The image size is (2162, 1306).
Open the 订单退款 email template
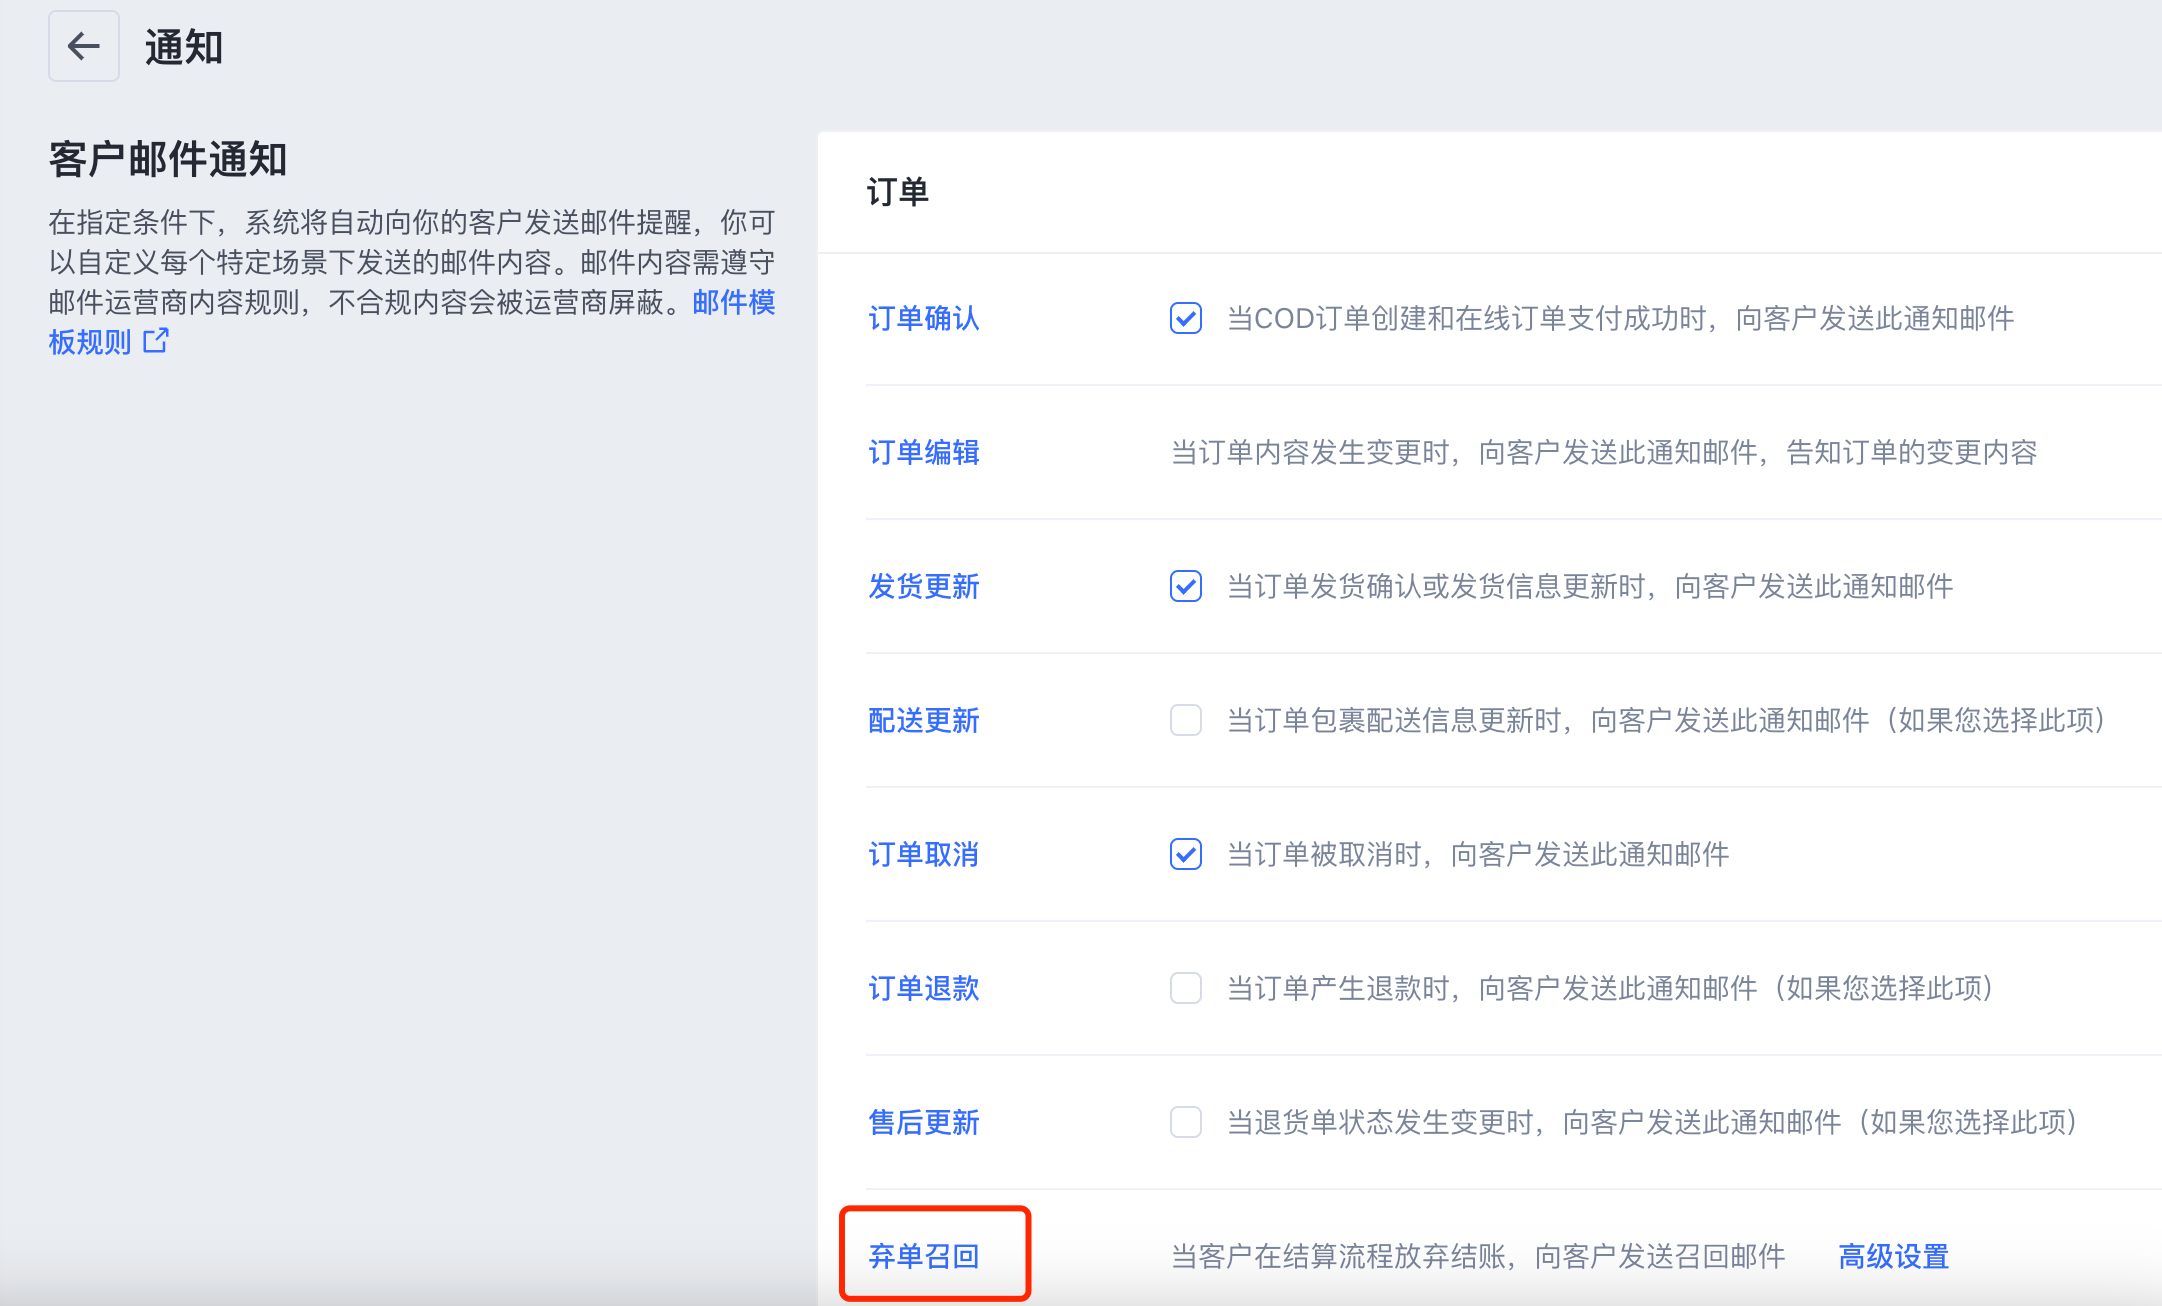[923, 988]
